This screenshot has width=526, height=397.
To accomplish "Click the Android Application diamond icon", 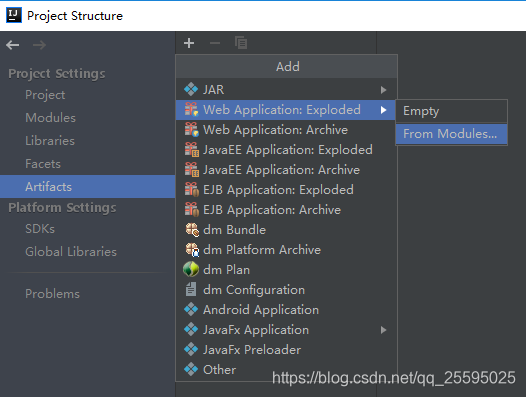I will click(191, 309).
